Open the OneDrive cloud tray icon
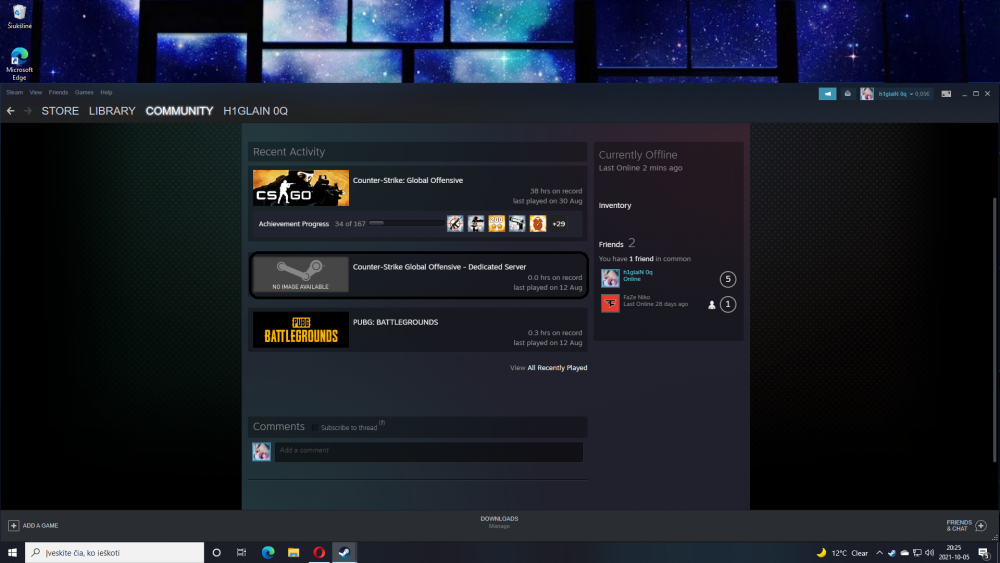1000x563 pixels. 904,553
